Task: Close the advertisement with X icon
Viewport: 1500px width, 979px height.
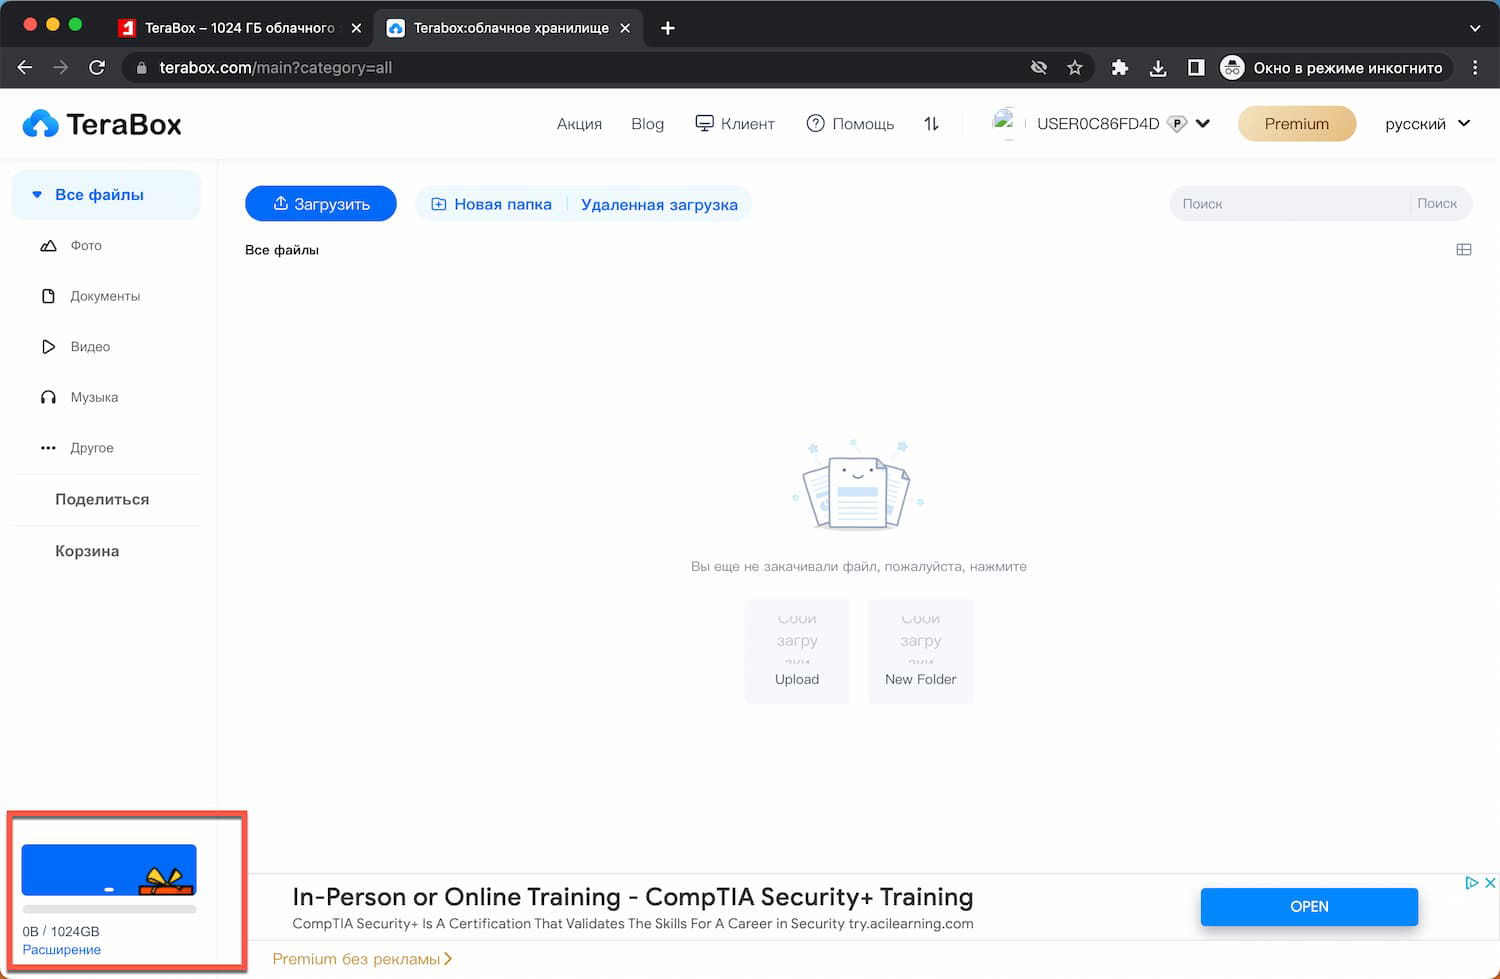Action: [1490, 883]
